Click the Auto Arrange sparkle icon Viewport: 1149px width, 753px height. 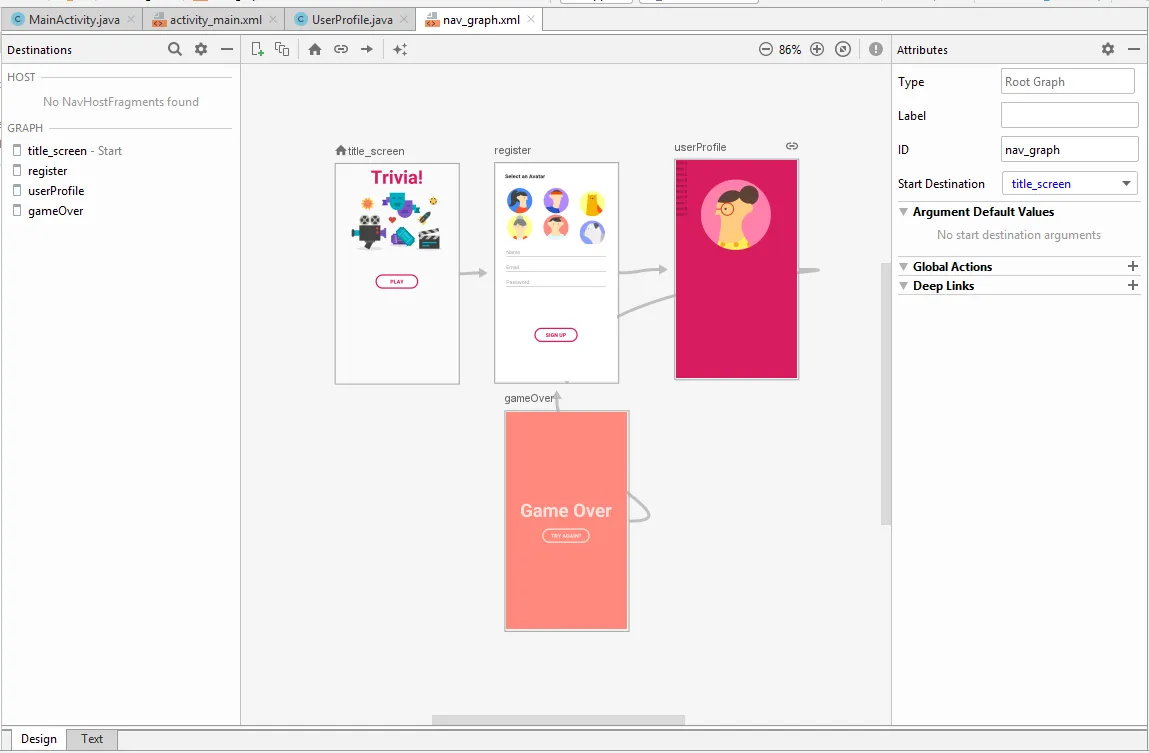tap(400, 49)
